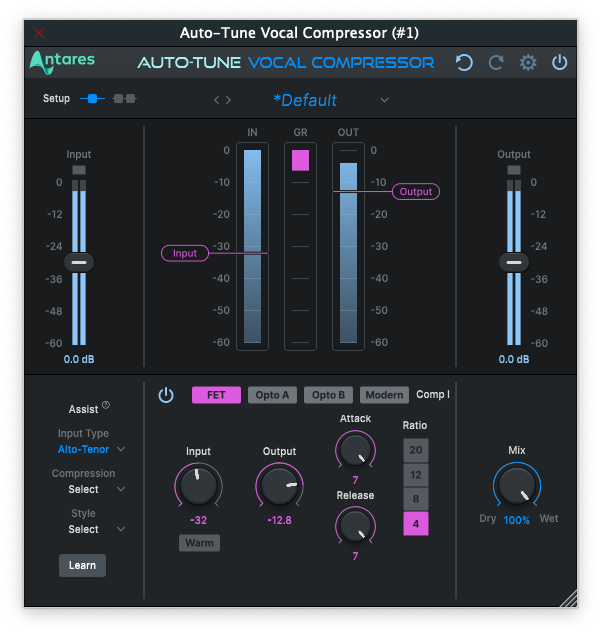Click the input fader 0.0 dB value
Viewport: 601px width, 635px height.
[79, 359]
